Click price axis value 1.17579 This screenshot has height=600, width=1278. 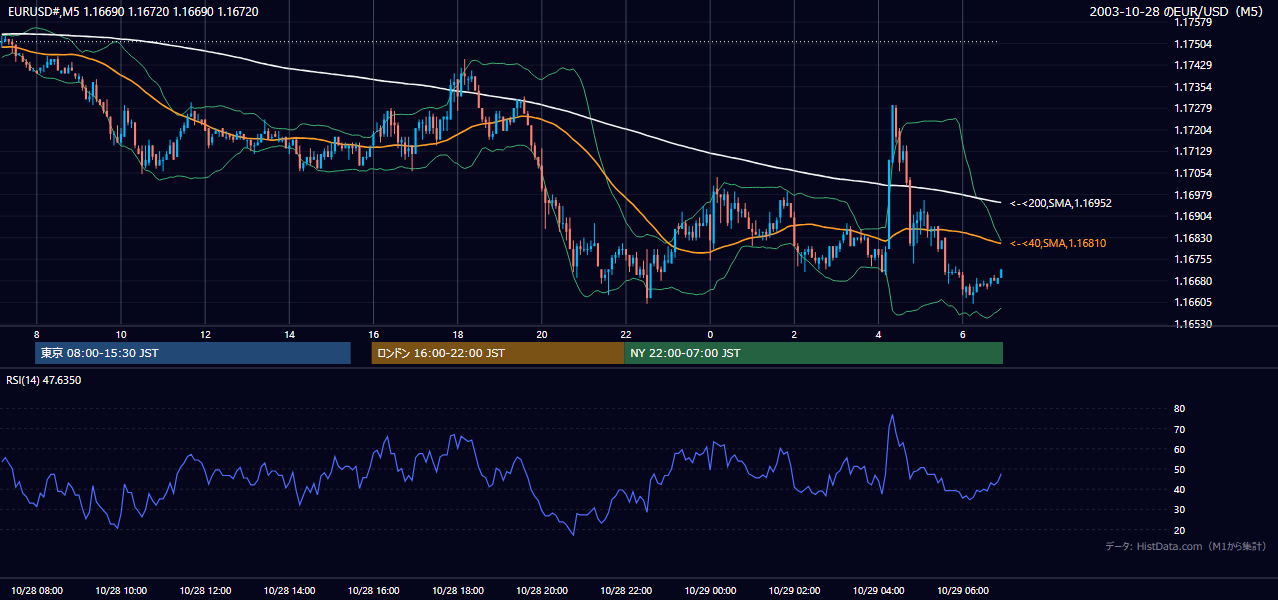pos(1193,22)
